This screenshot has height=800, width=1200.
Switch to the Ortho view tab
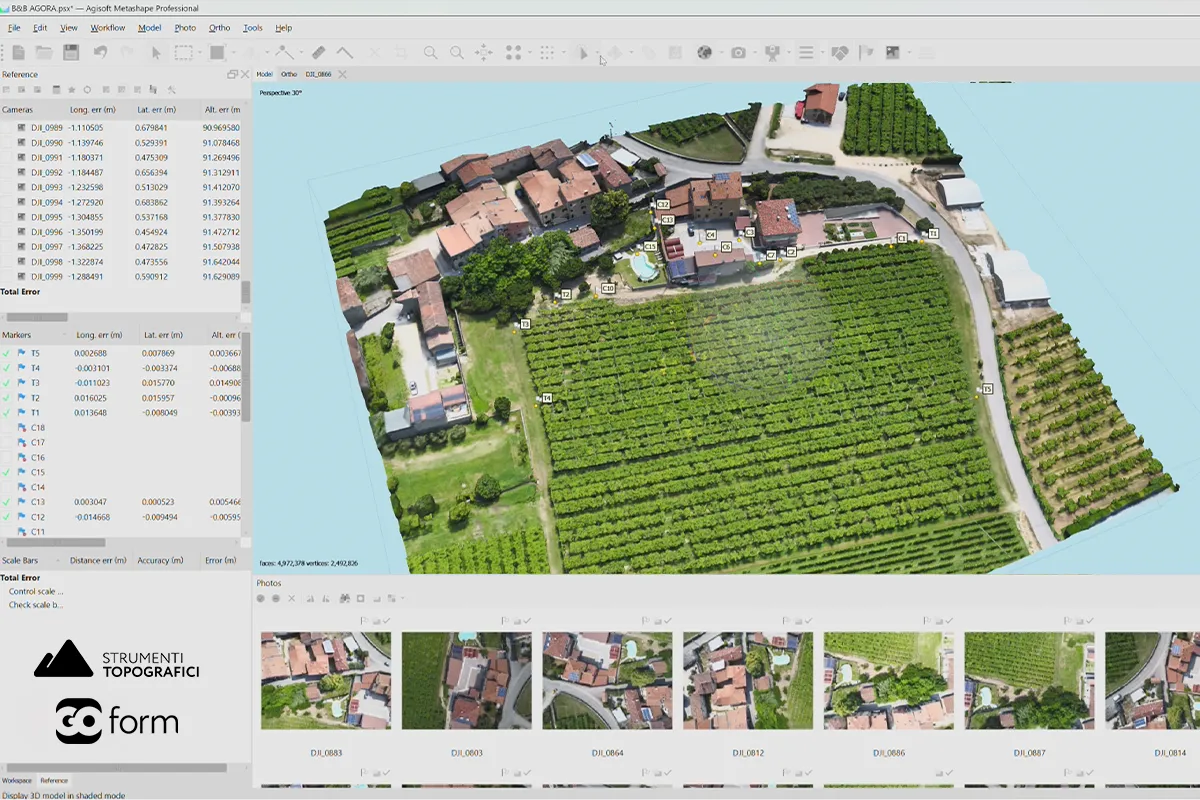pos(288,74)
